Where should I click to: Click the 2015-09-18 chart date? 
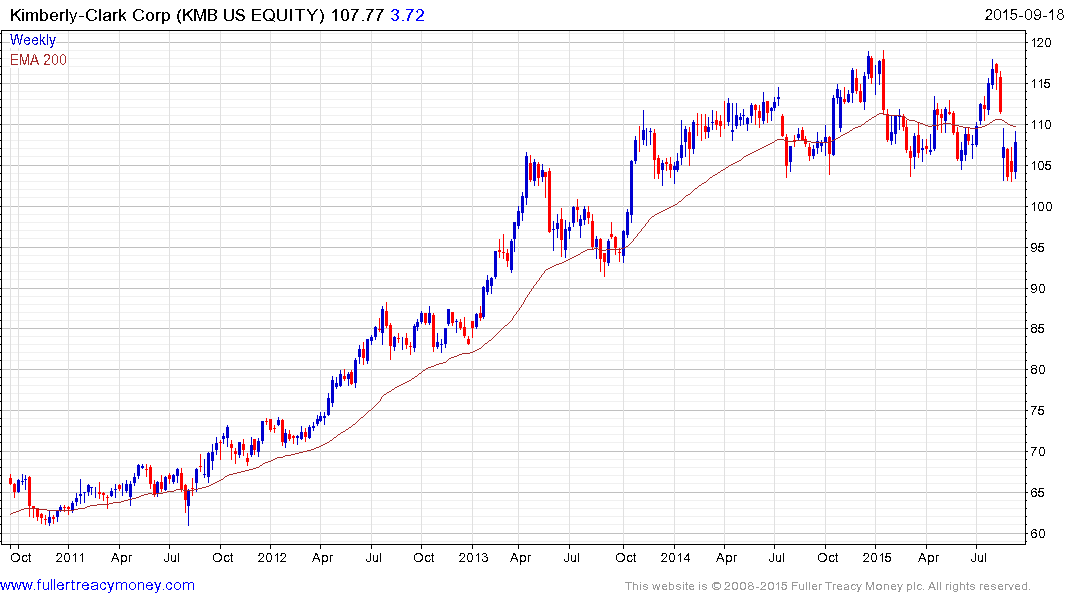pos(1024,15)
